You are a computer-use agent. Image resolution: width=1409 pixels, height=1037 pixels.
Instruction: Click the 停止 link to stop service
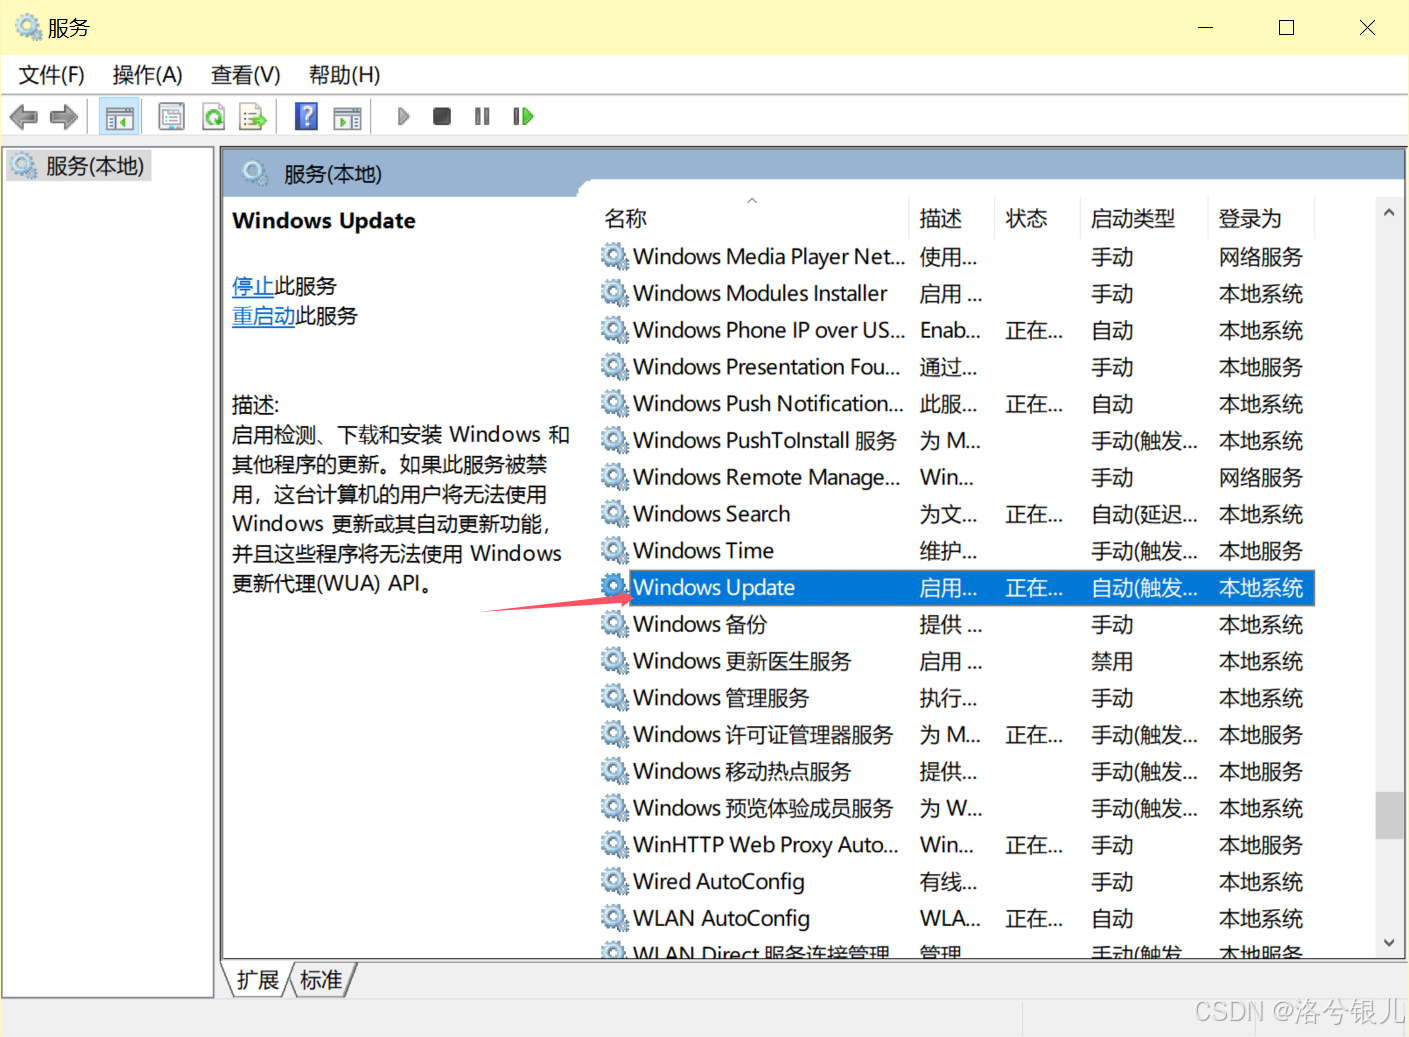tap(253, 287)
